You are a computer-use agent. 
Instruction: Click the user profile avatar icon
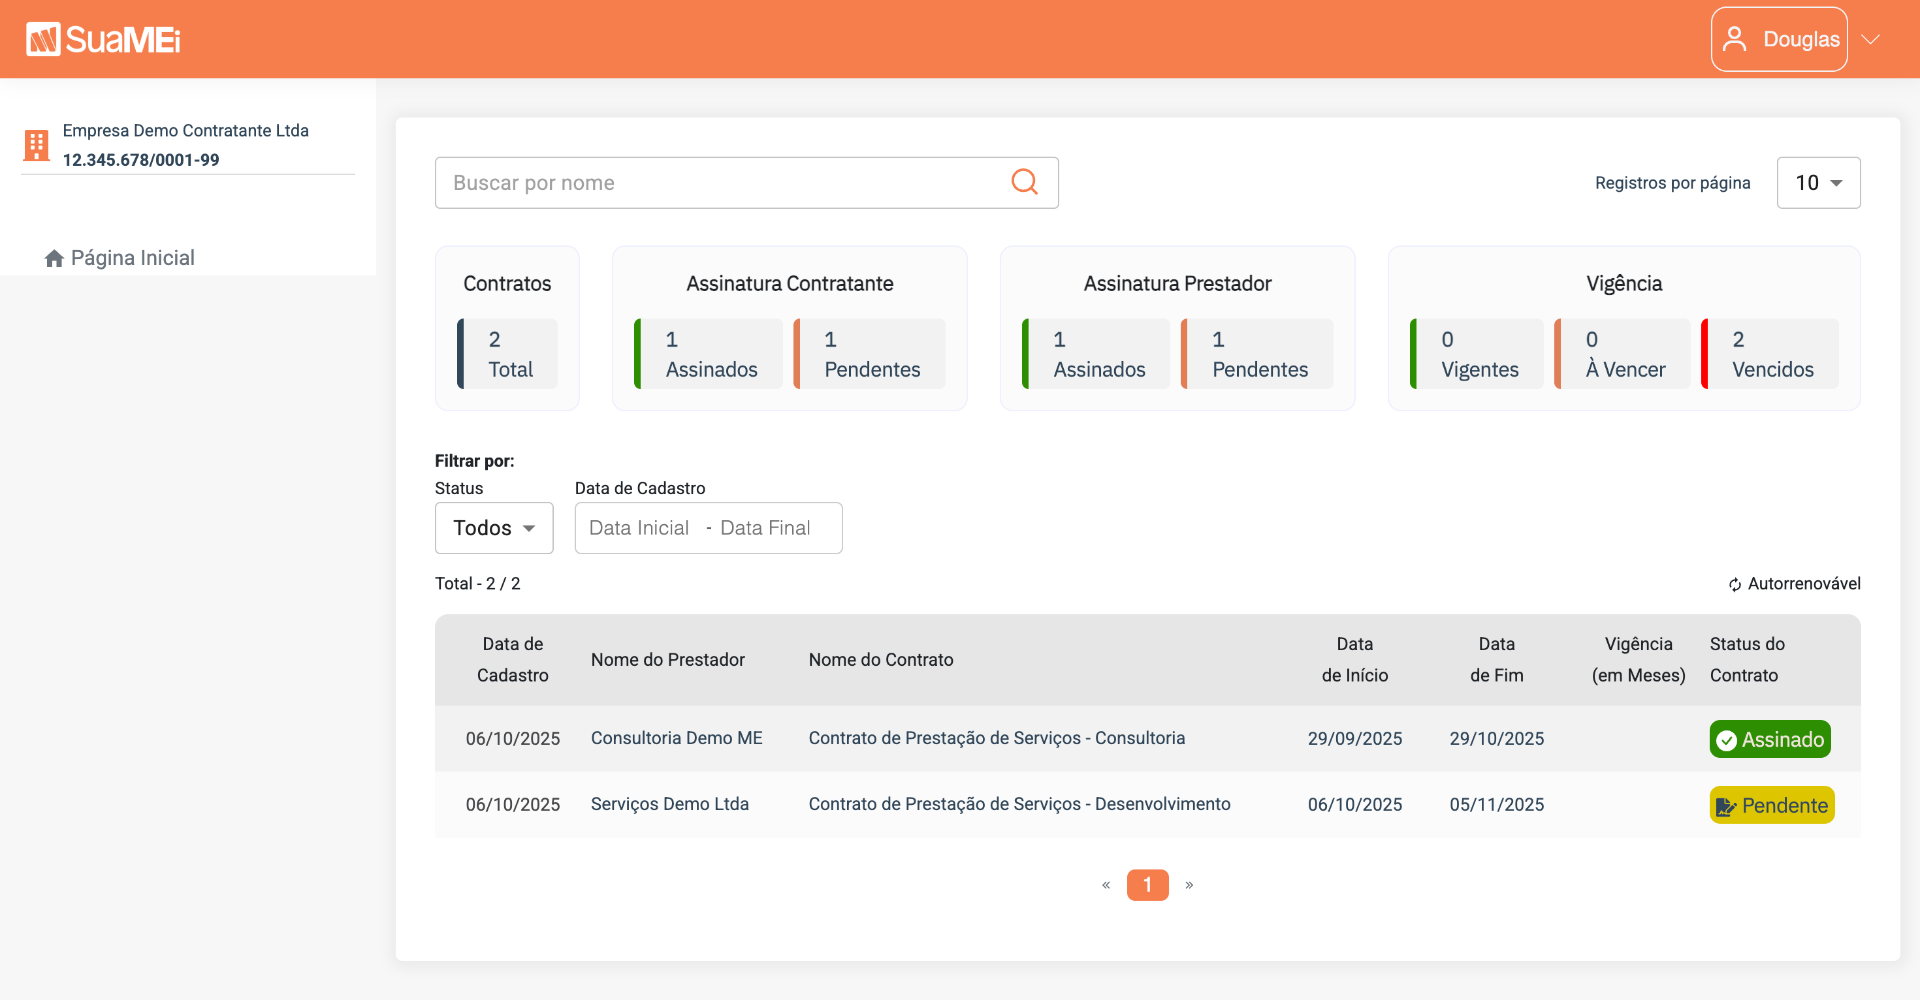coord(1735,39)
